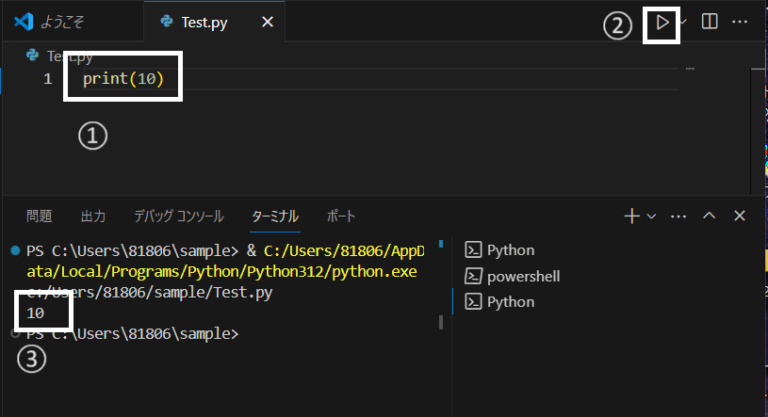Viewport: 768px width, 417px height.
Task: Select the Python terminal below powershell
Action: [510, 301]
